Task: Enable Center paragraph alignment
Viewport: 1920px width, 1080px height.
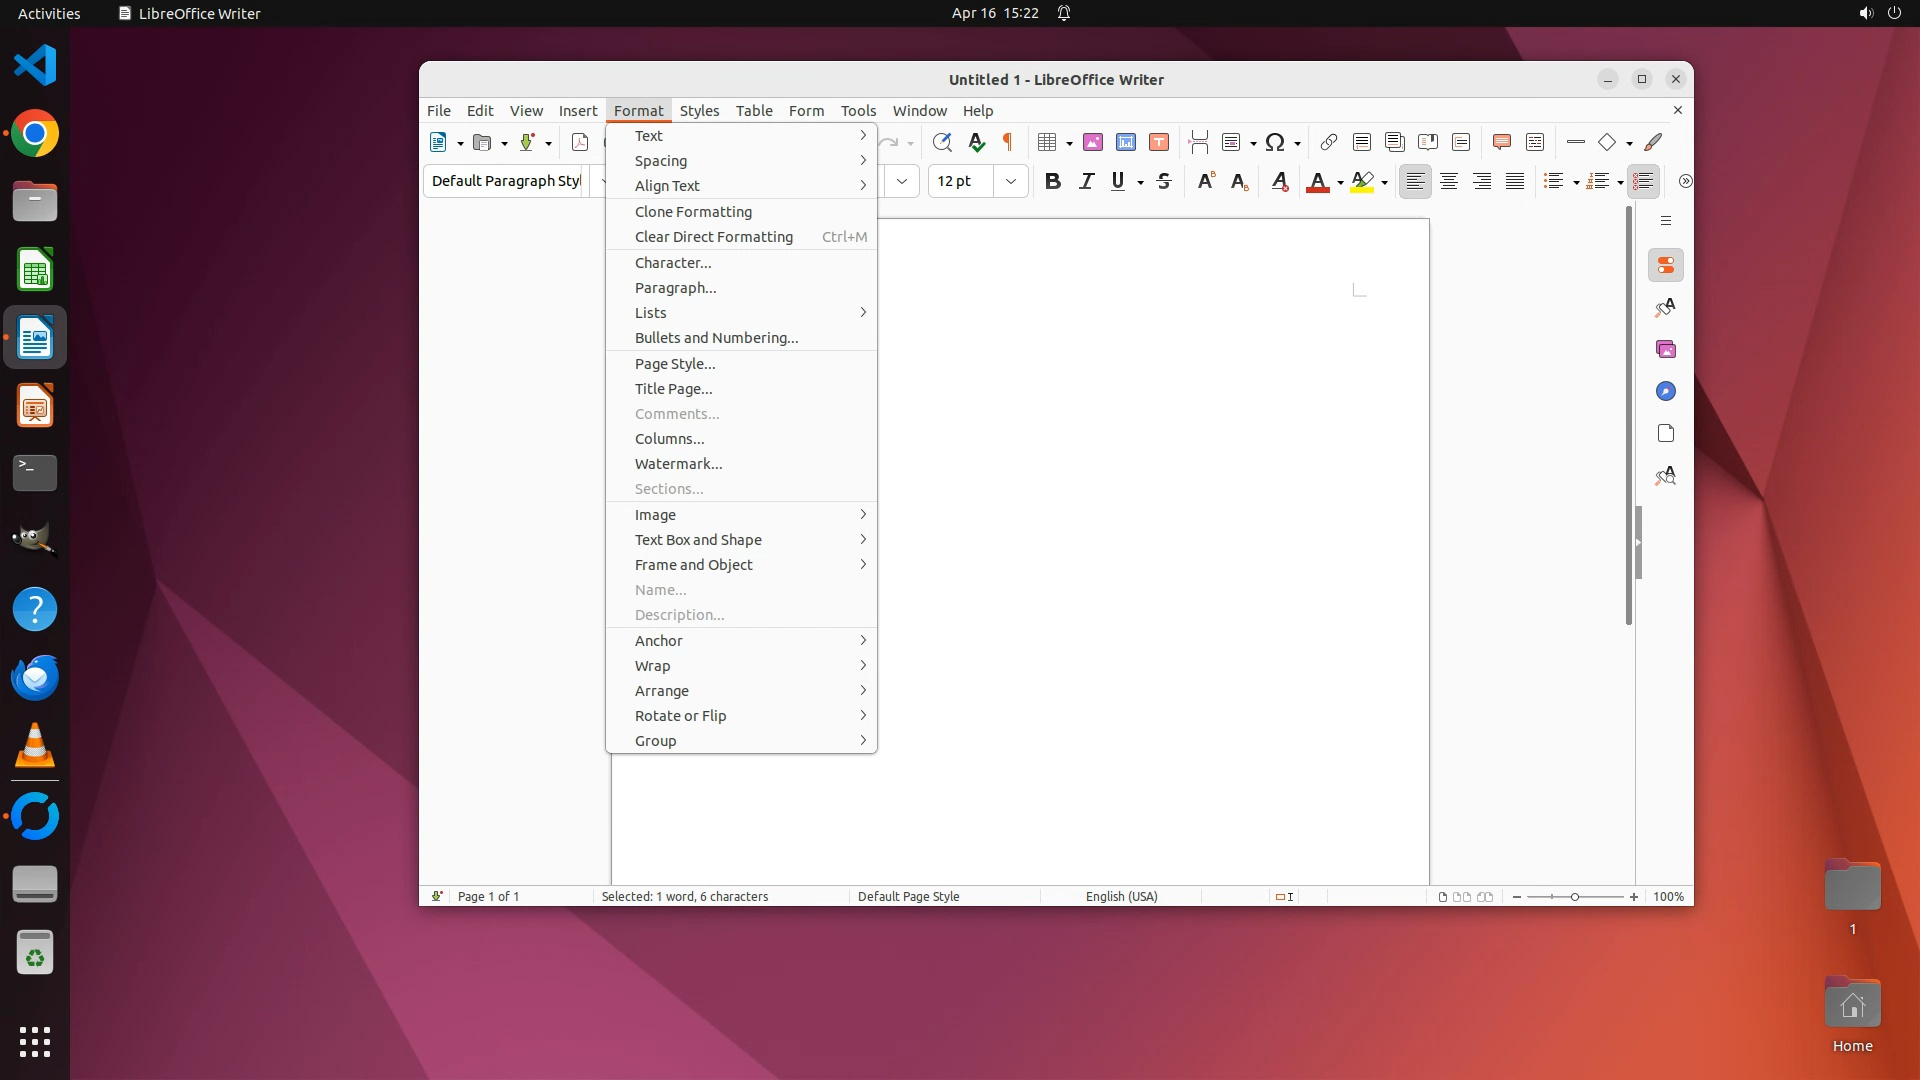Action: click(1448, 181)
